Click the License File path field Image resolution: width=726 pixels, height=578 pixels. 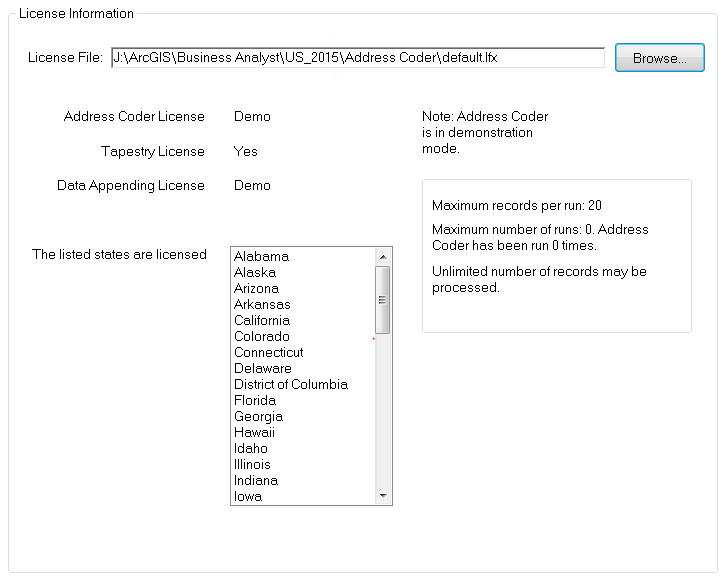tap(358, 57)
